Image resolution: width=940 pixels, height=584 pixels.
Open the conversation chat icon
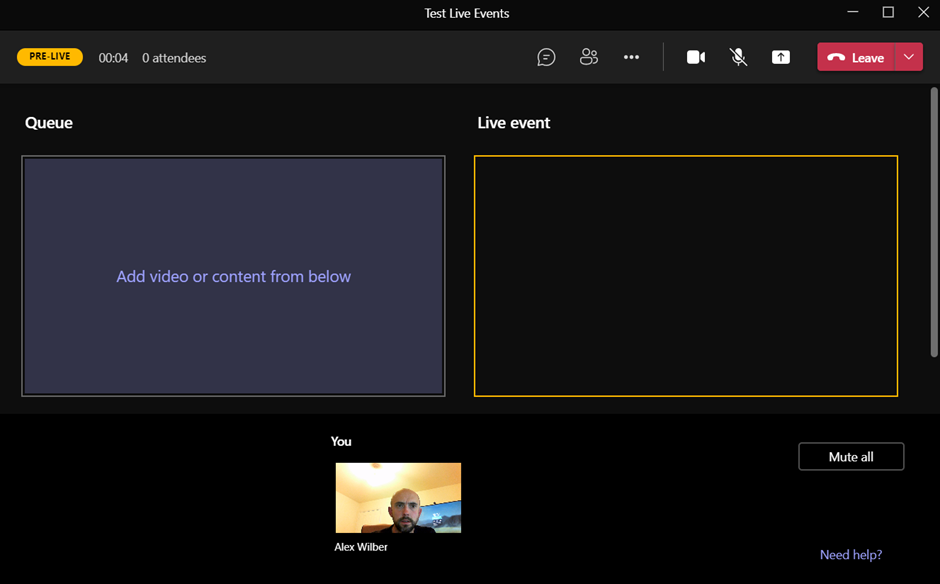pos(546,58)
